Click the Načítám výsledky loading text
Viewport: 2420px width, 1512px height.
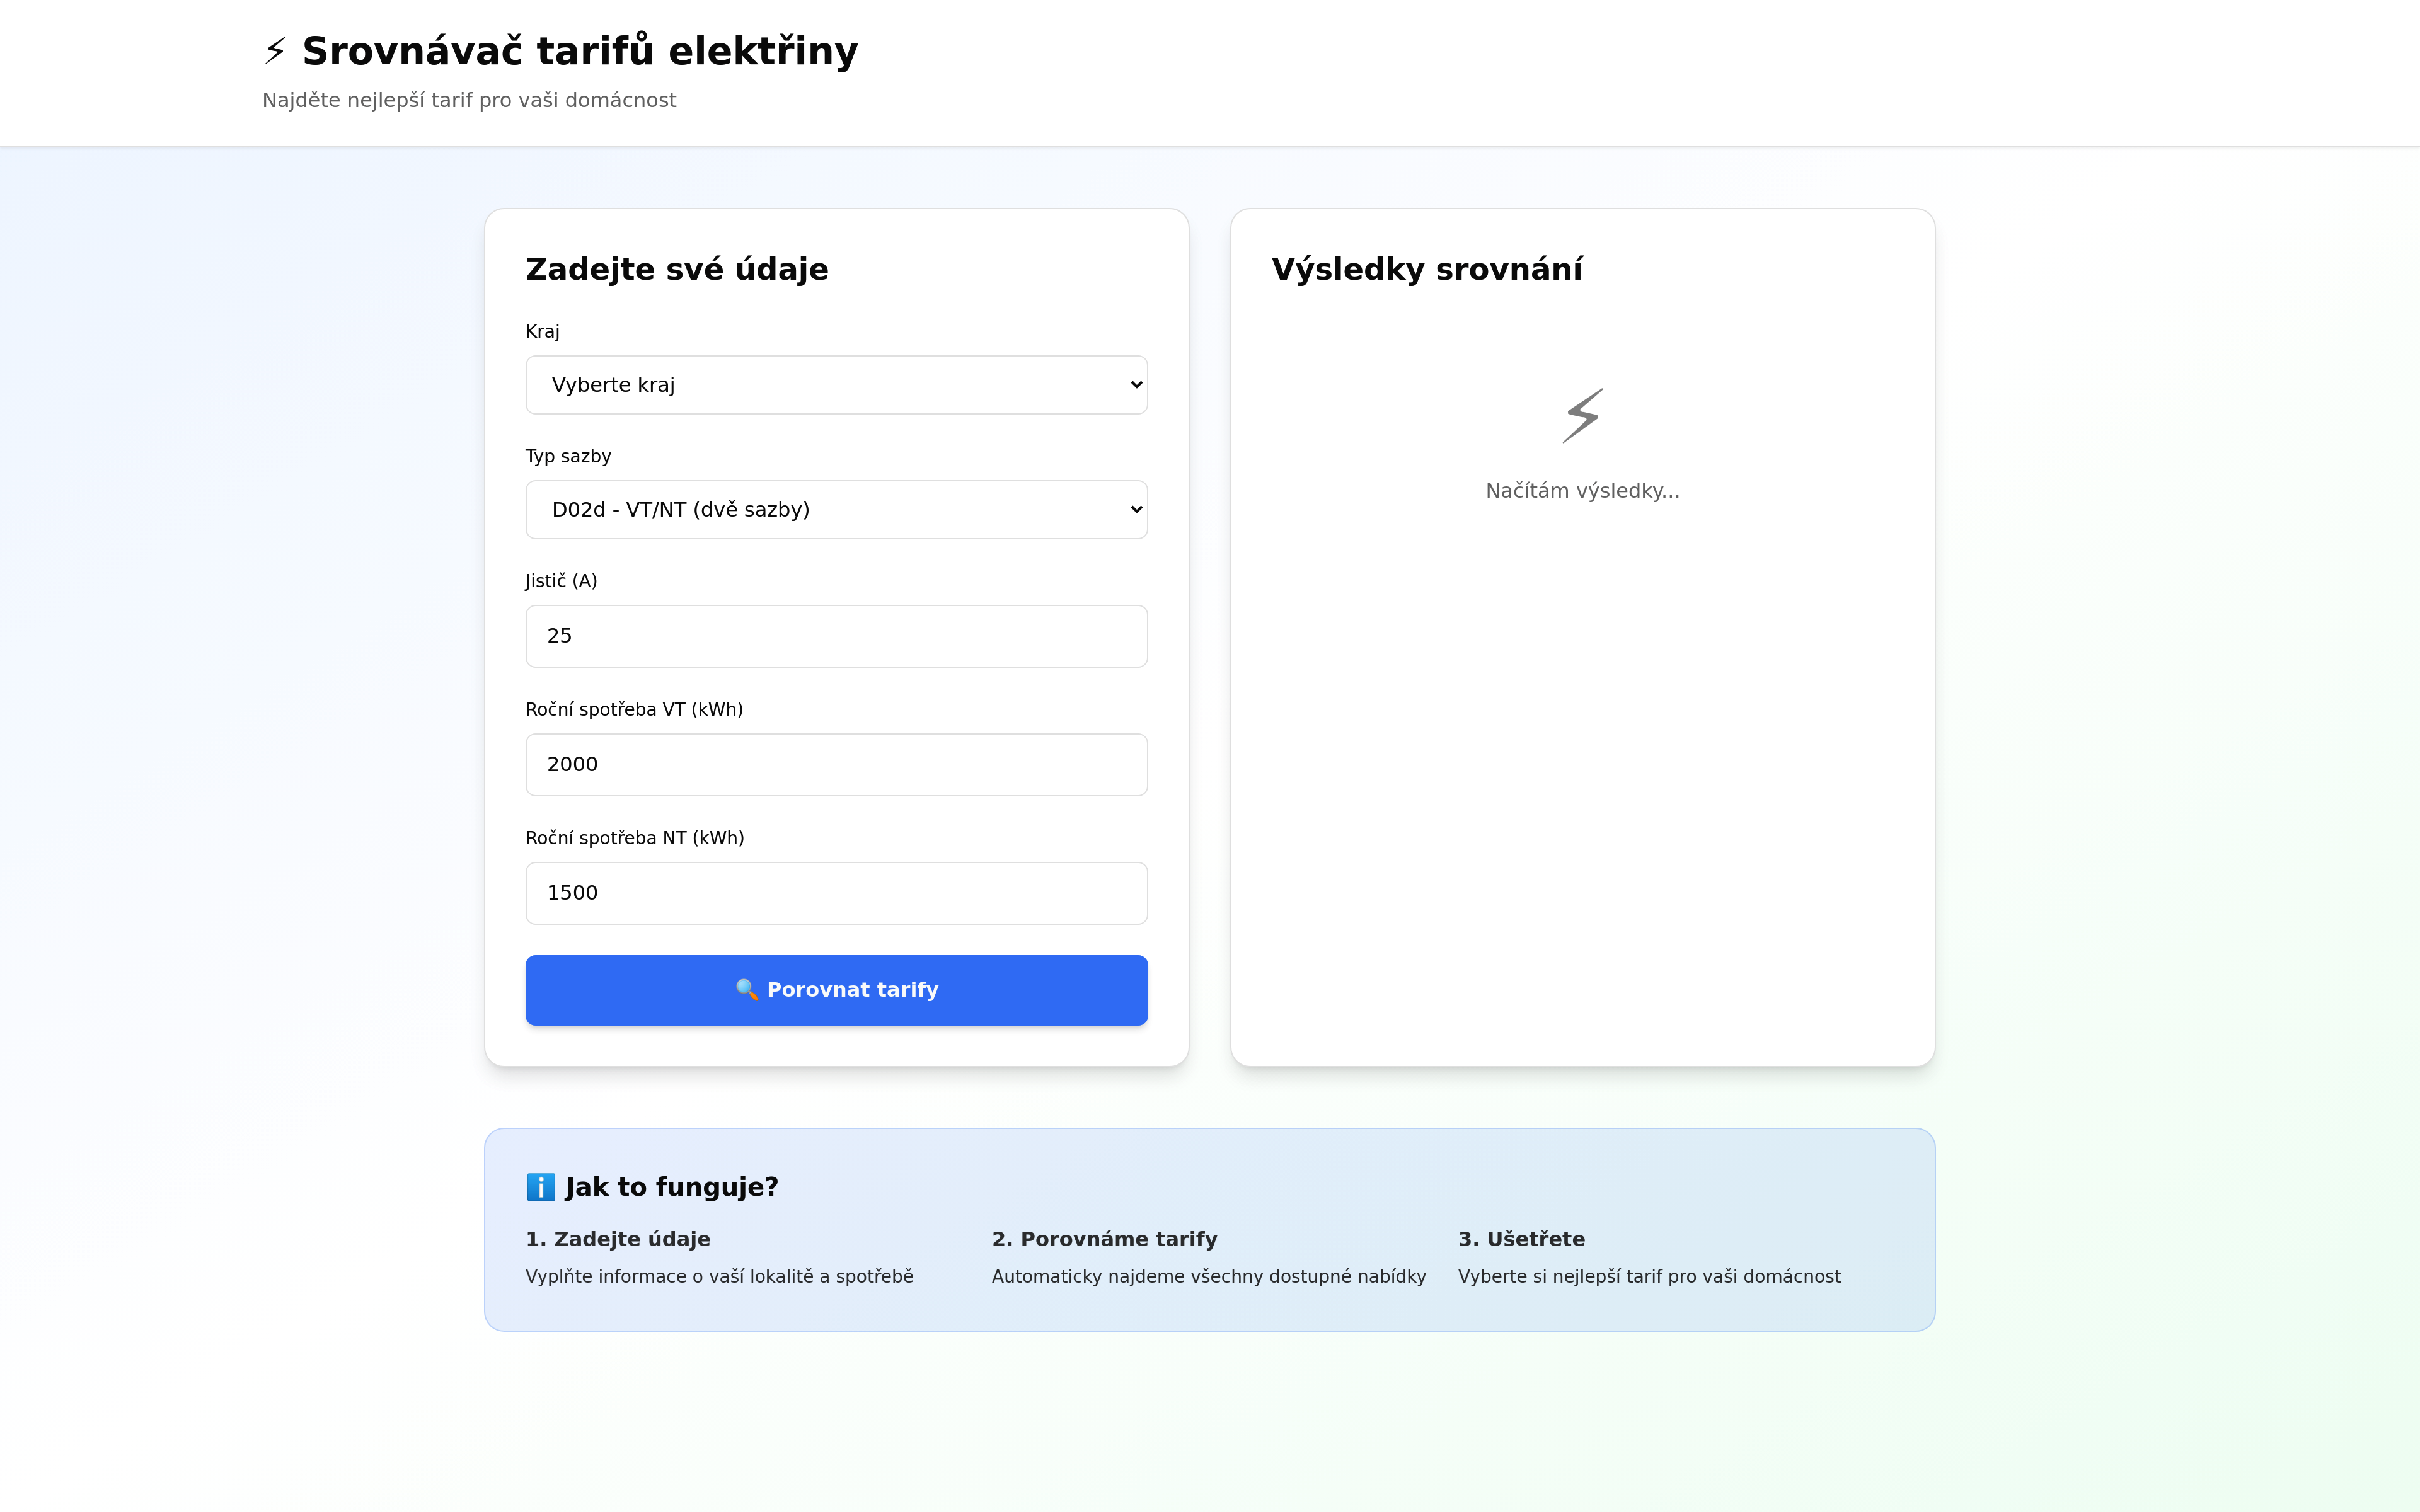[1582, 491]
